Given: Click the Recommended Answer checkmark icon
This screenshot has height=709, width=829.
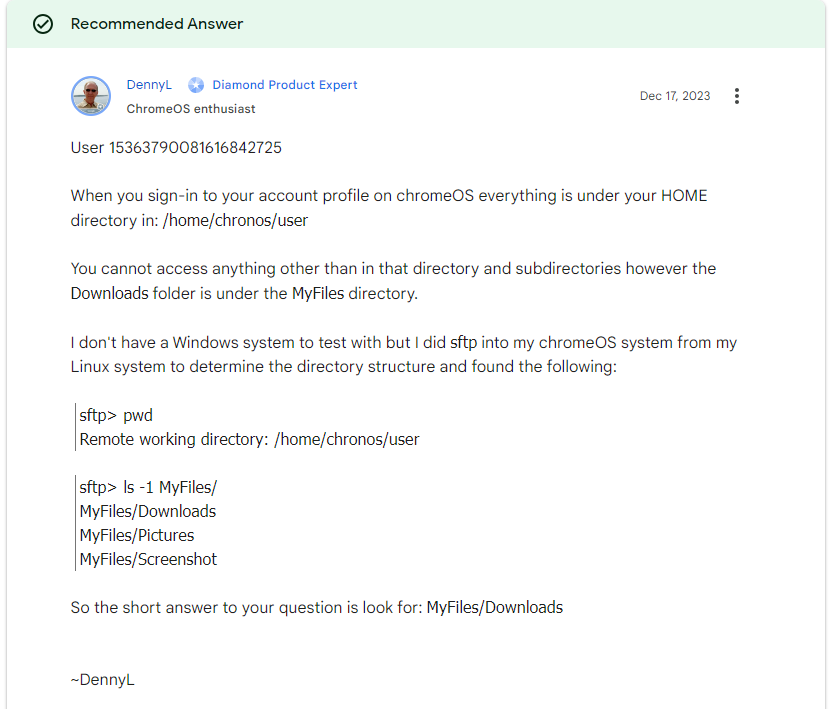Looking at the screenshot, I should click(x=43, y=24).
